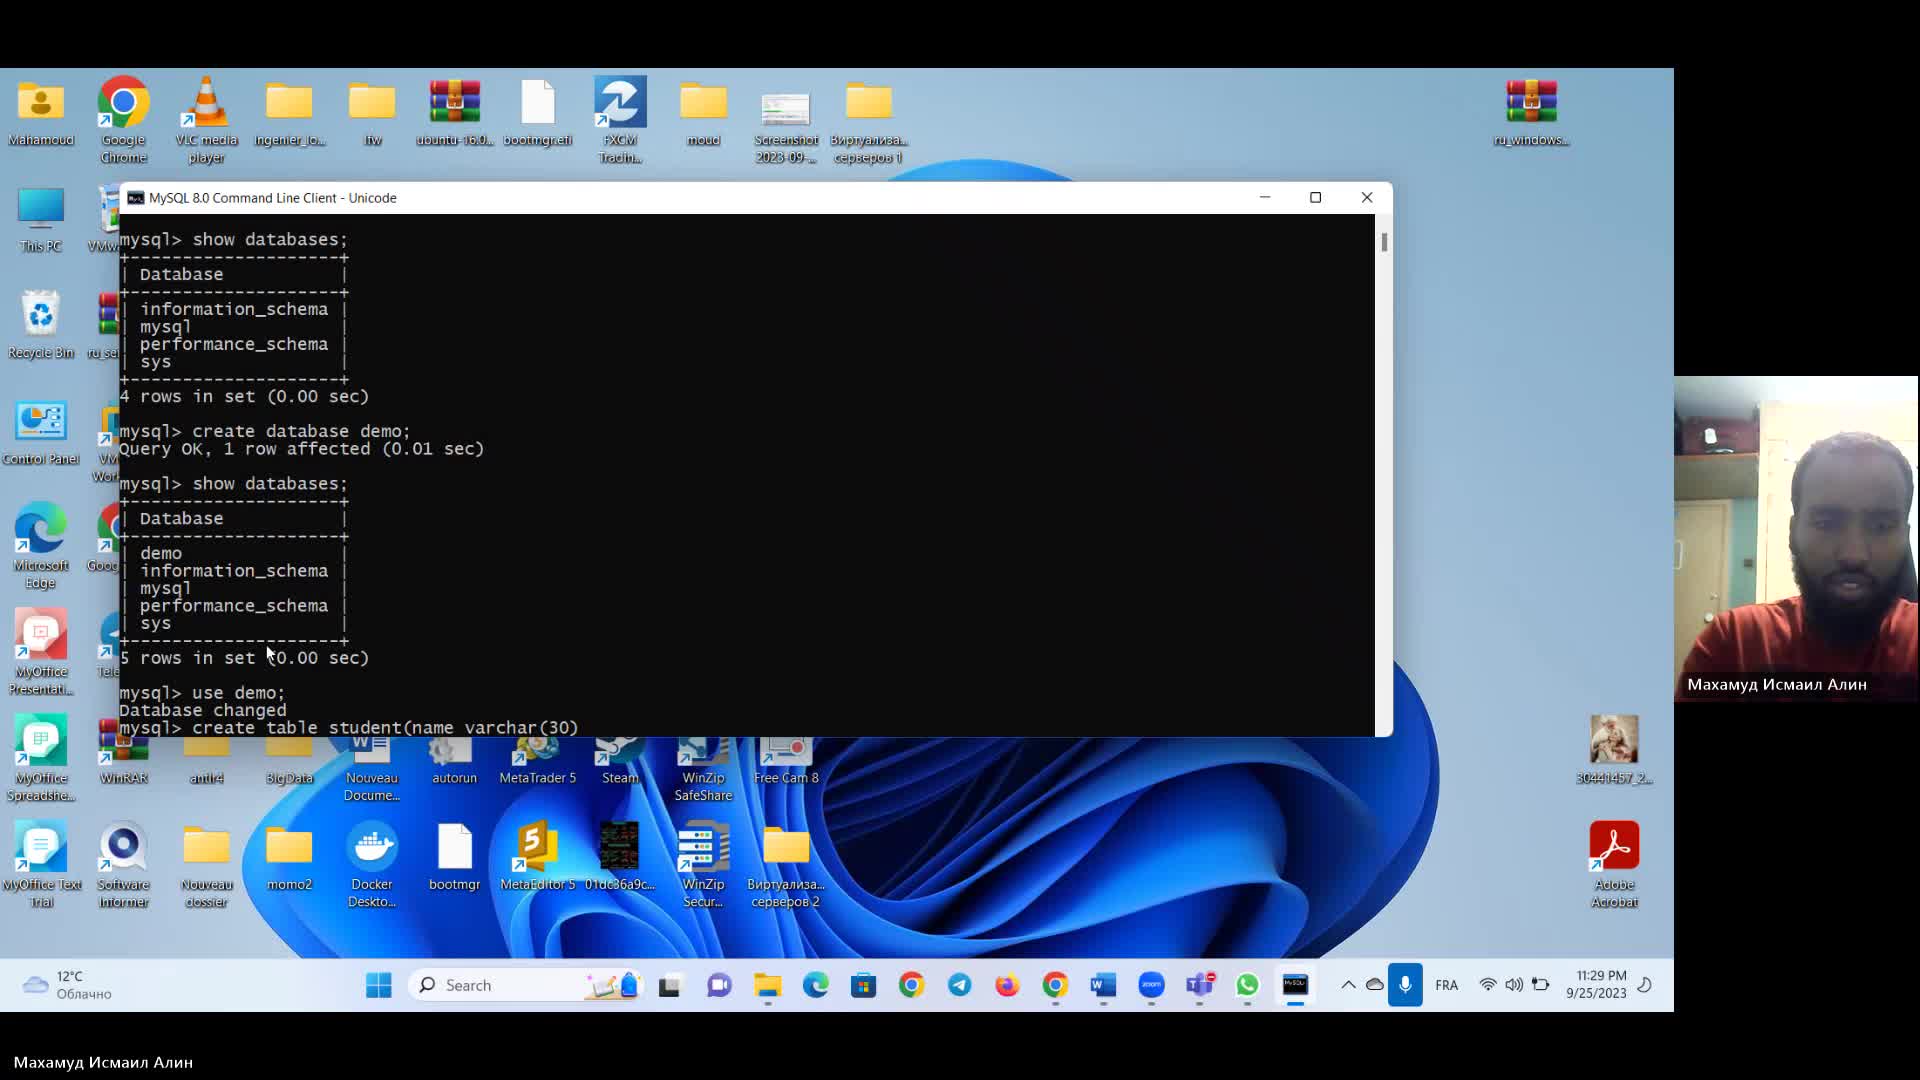The width and height of the screenshot is (1920, 1080).
Task: Launch Docker Desktop shortcut
Action: point(372,865)
